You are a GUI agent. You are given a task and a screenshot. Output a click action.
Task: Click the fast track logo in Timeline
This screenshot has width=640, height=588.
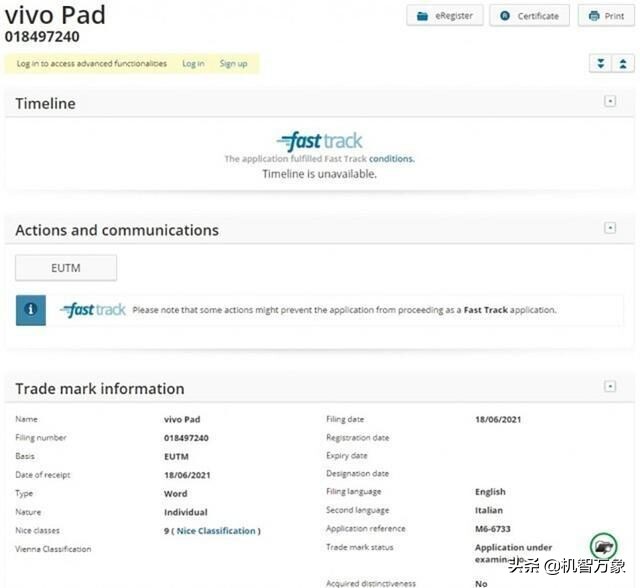(319, 141)
